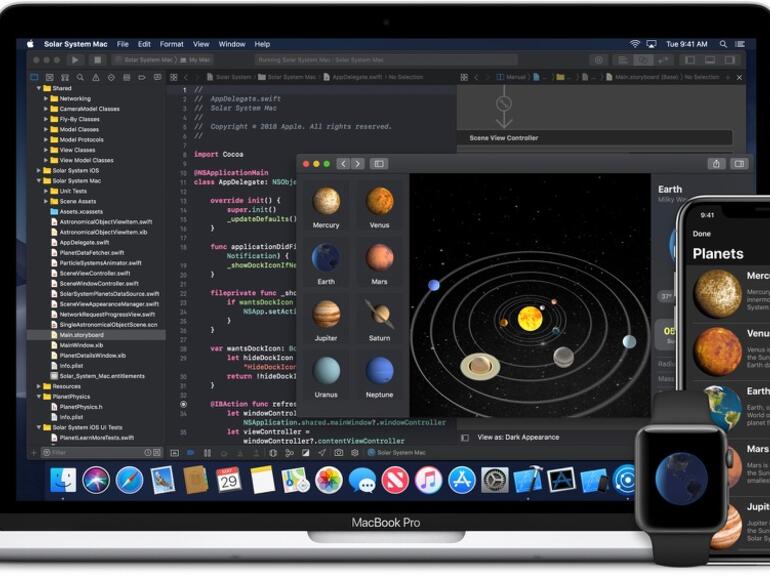This screenshot has height=578, width=770.
Task: Open Spotlight search in the menu bar
Action: point(723,44)
